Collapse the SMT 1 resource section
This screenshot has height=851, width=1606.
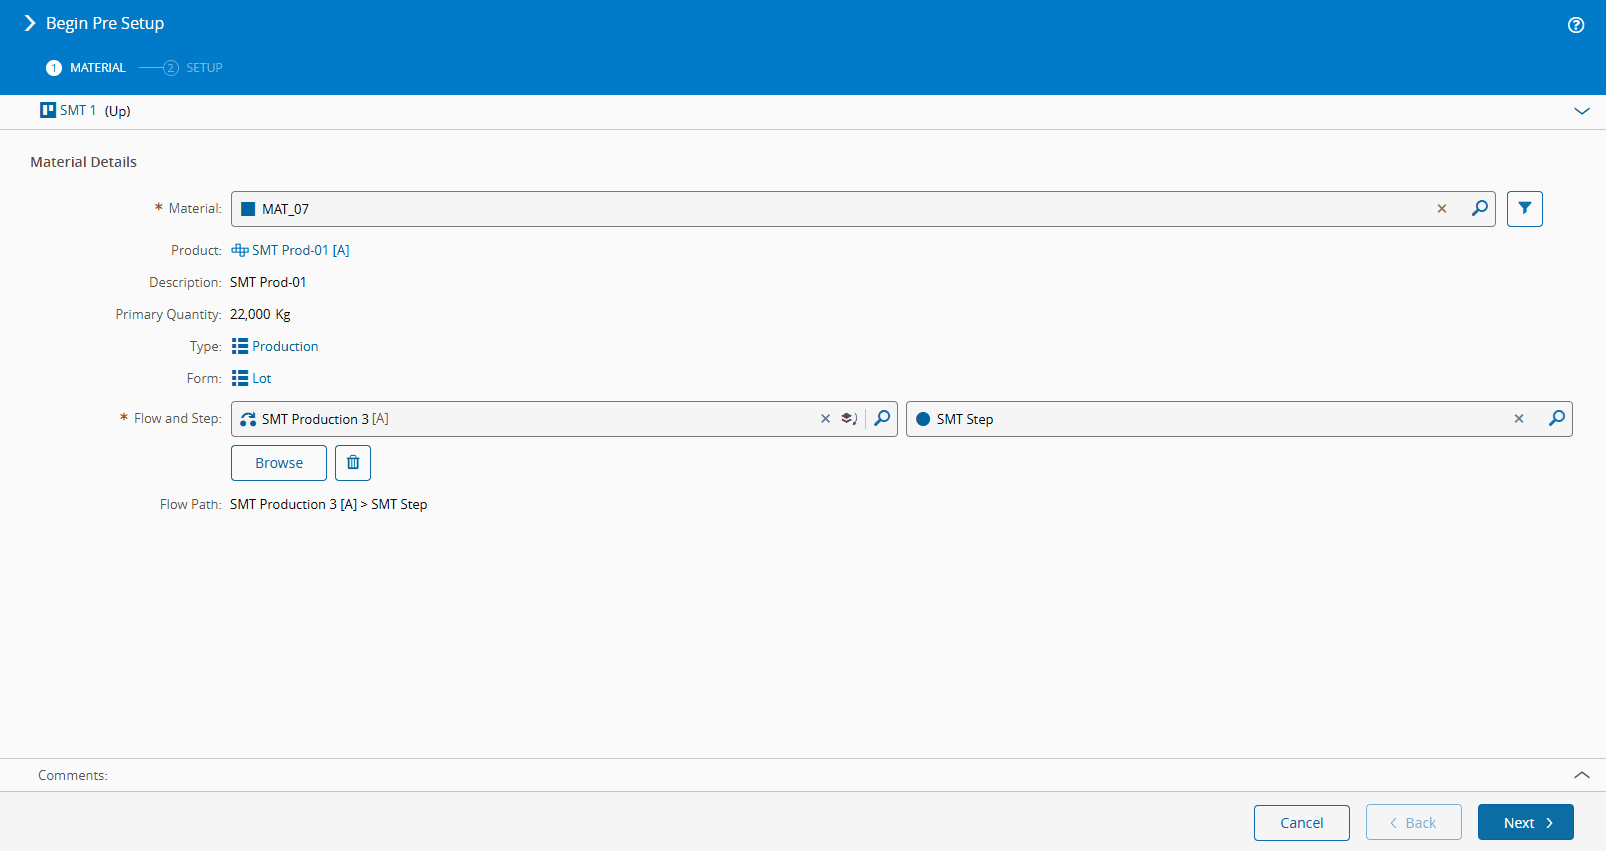coord(1582,111)
